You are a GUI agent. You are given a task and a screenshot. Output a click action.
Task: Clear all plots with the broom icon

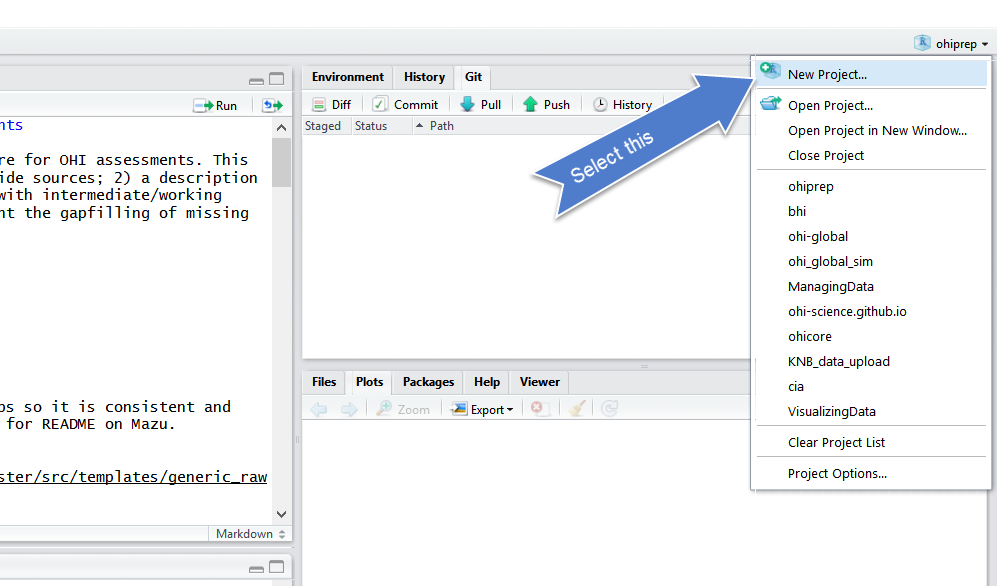pos(577,409)
